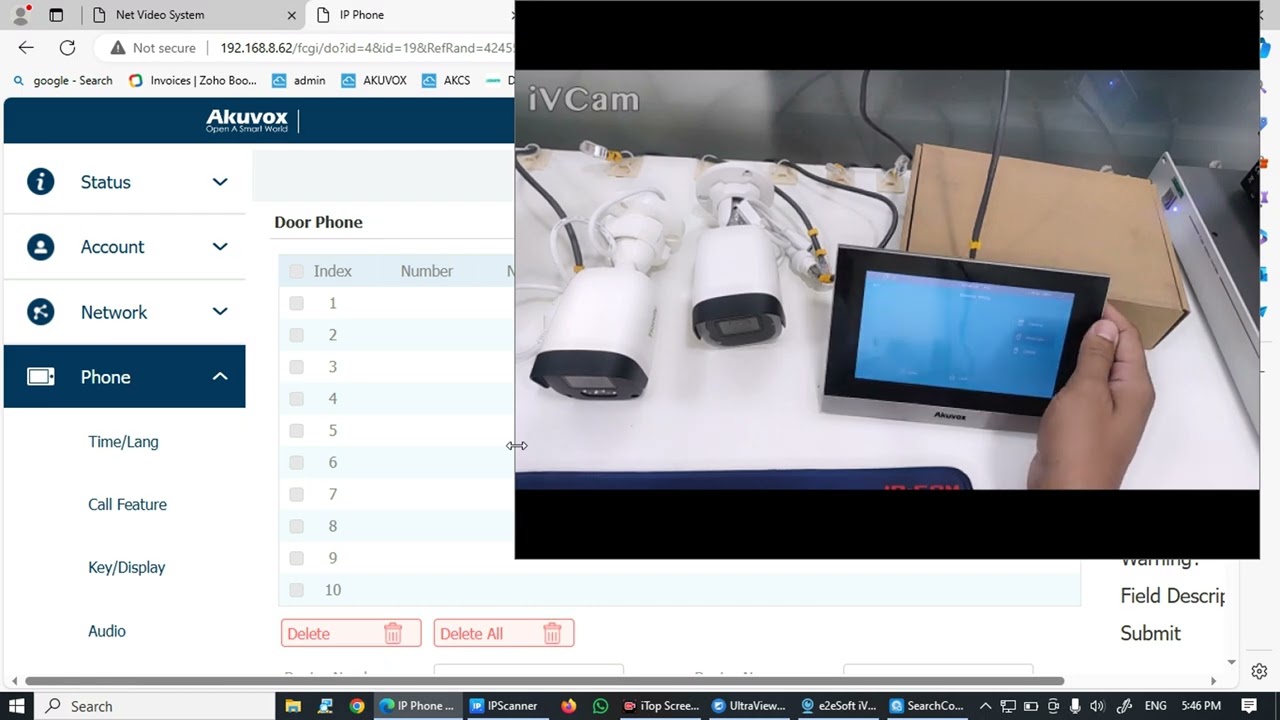Image resolution: width=1280 pixels, height=720 pixels.
Task: Tick the checkbox for row 3
Action: 296,367
